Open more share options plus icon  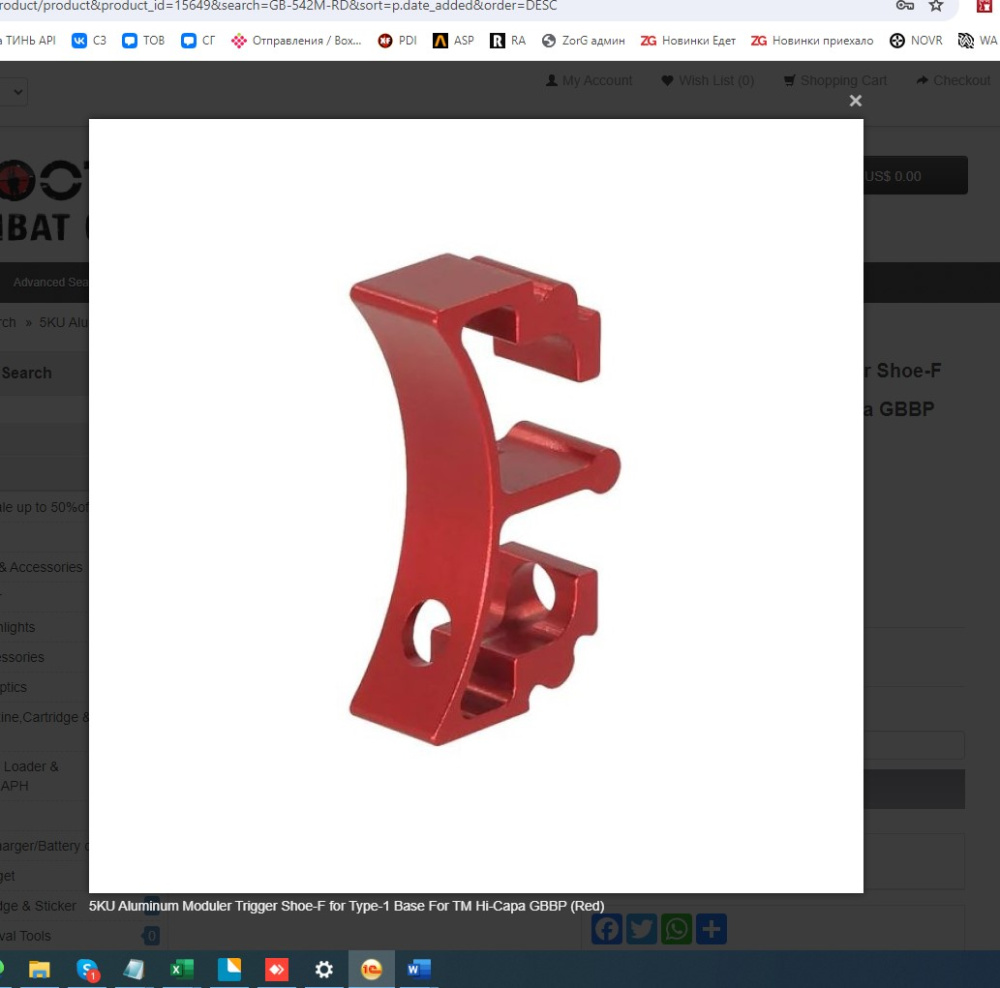711,929
